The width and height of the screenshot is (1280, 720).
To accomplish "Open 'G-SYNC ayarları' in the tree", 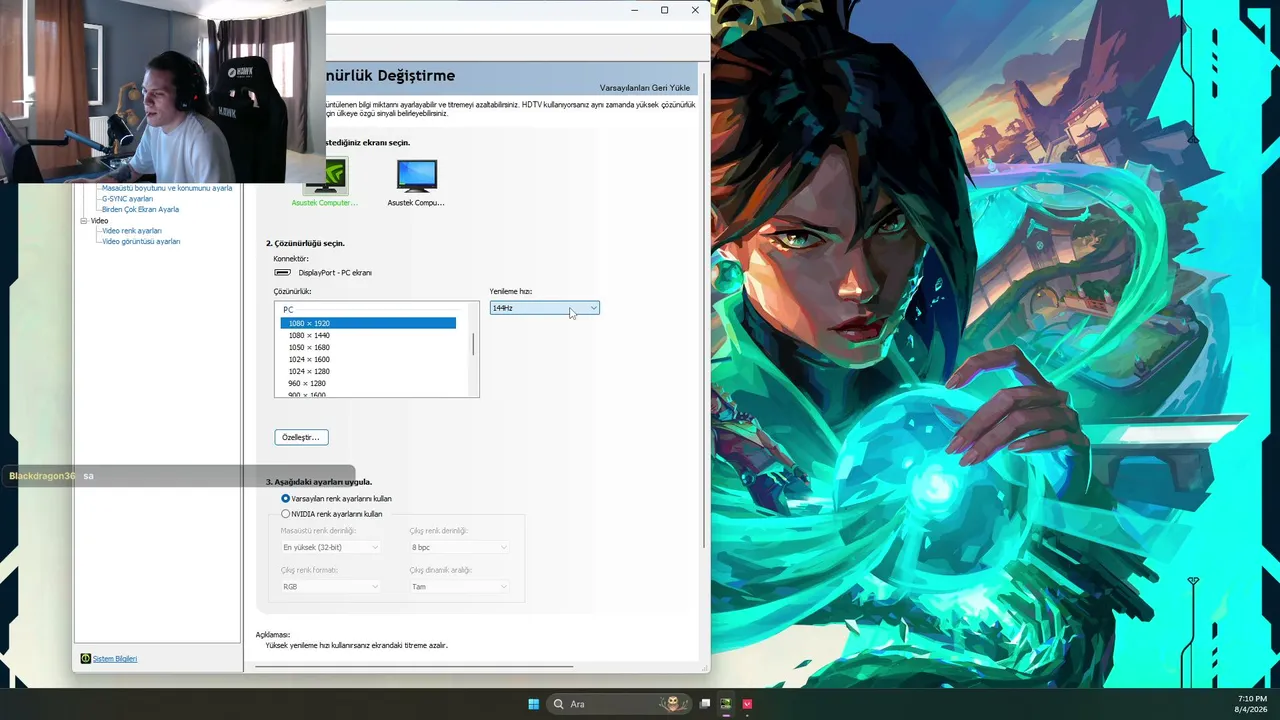I will (x=127, y=199).
